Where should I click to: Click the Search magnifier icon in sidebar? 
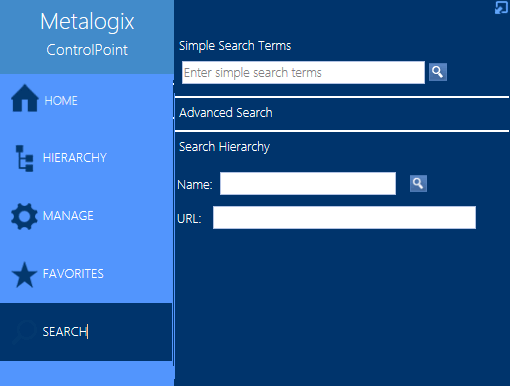click(24, 332)
